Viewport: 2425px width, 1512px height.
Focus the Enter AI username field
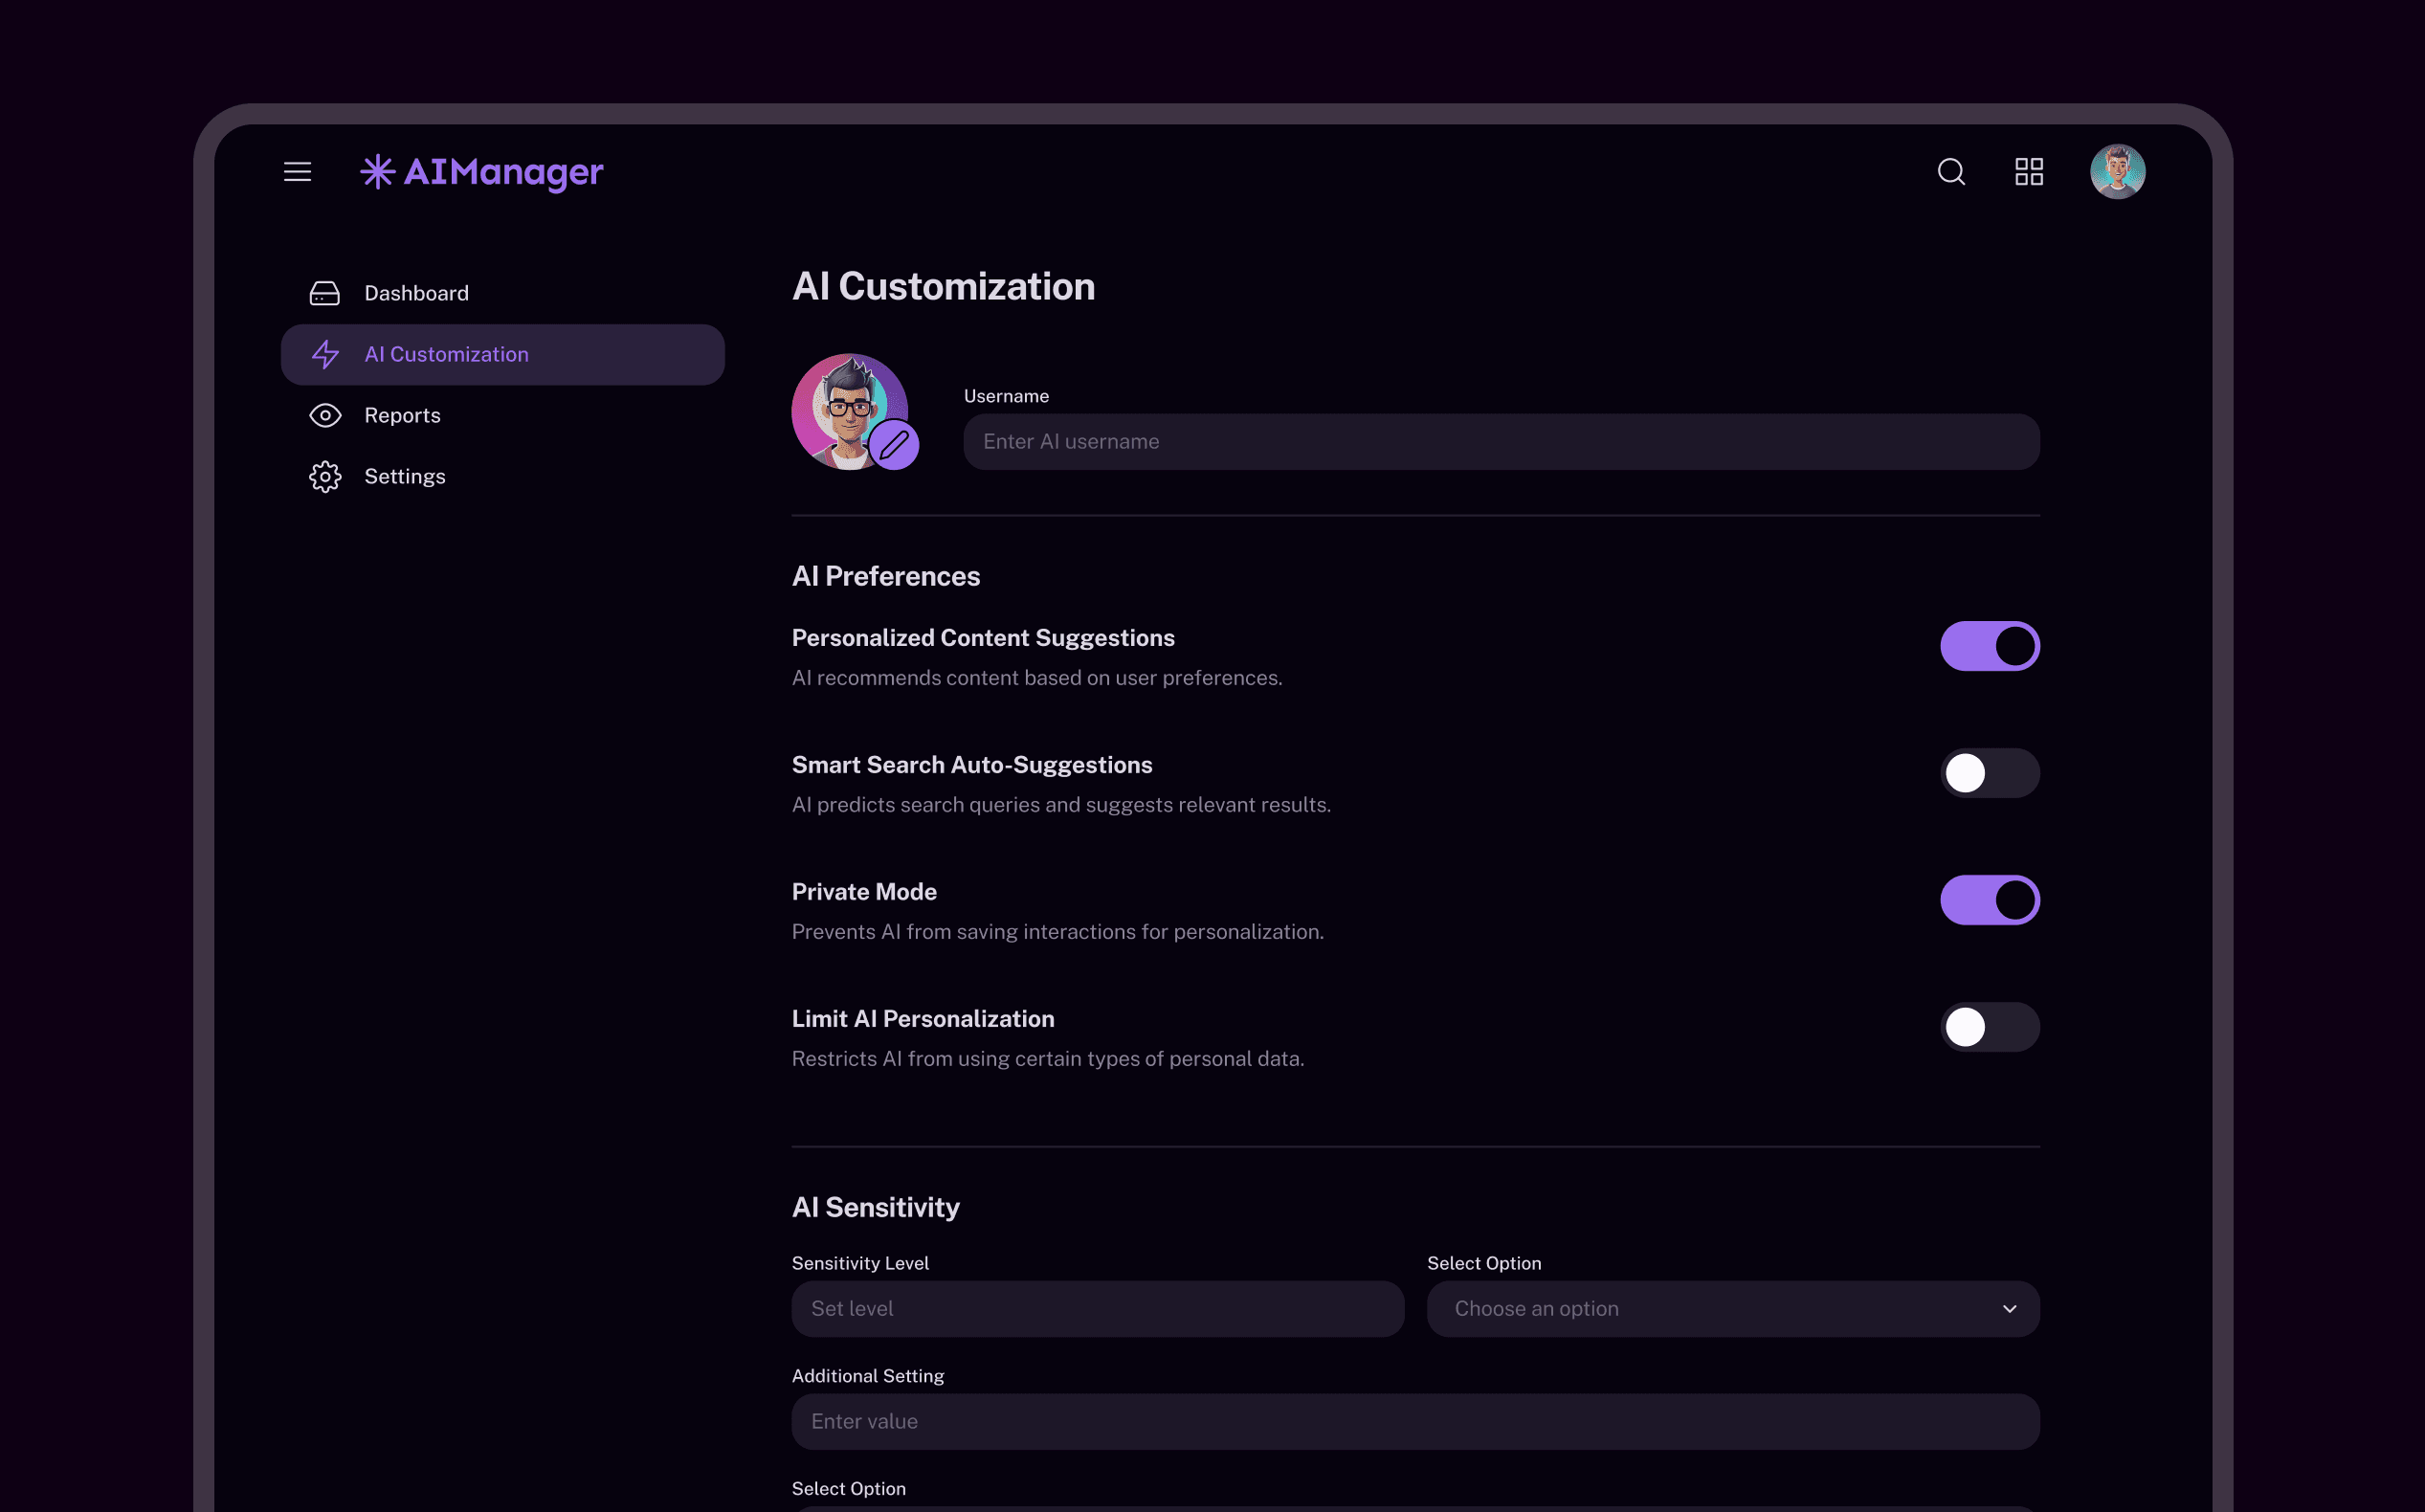click(1500, 442)
